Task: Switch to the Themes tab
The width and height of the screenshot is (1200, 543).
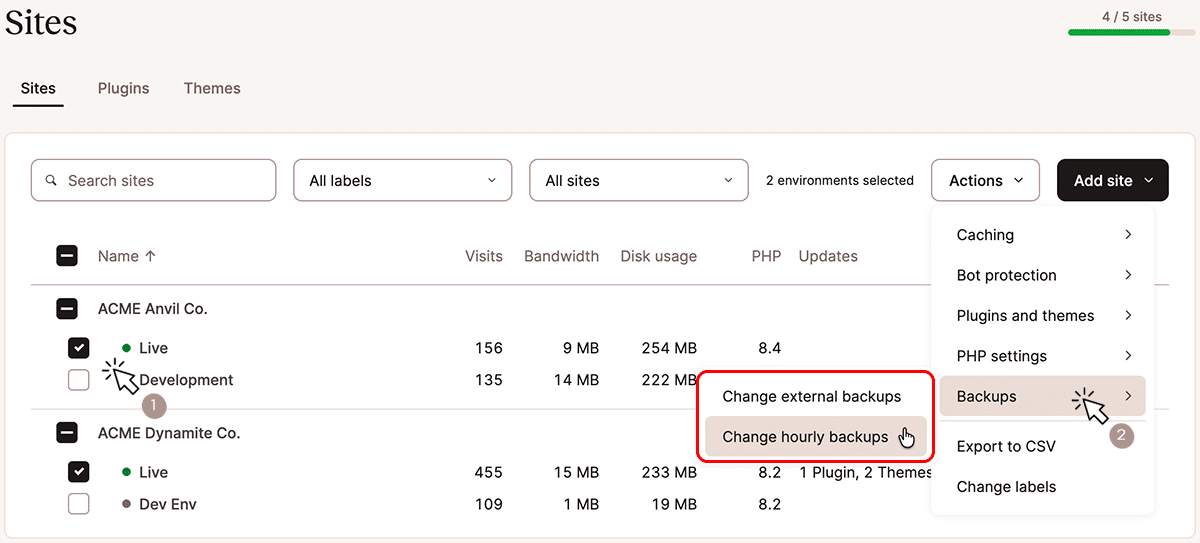Action: pyautogui.click(x=212, y=88)
